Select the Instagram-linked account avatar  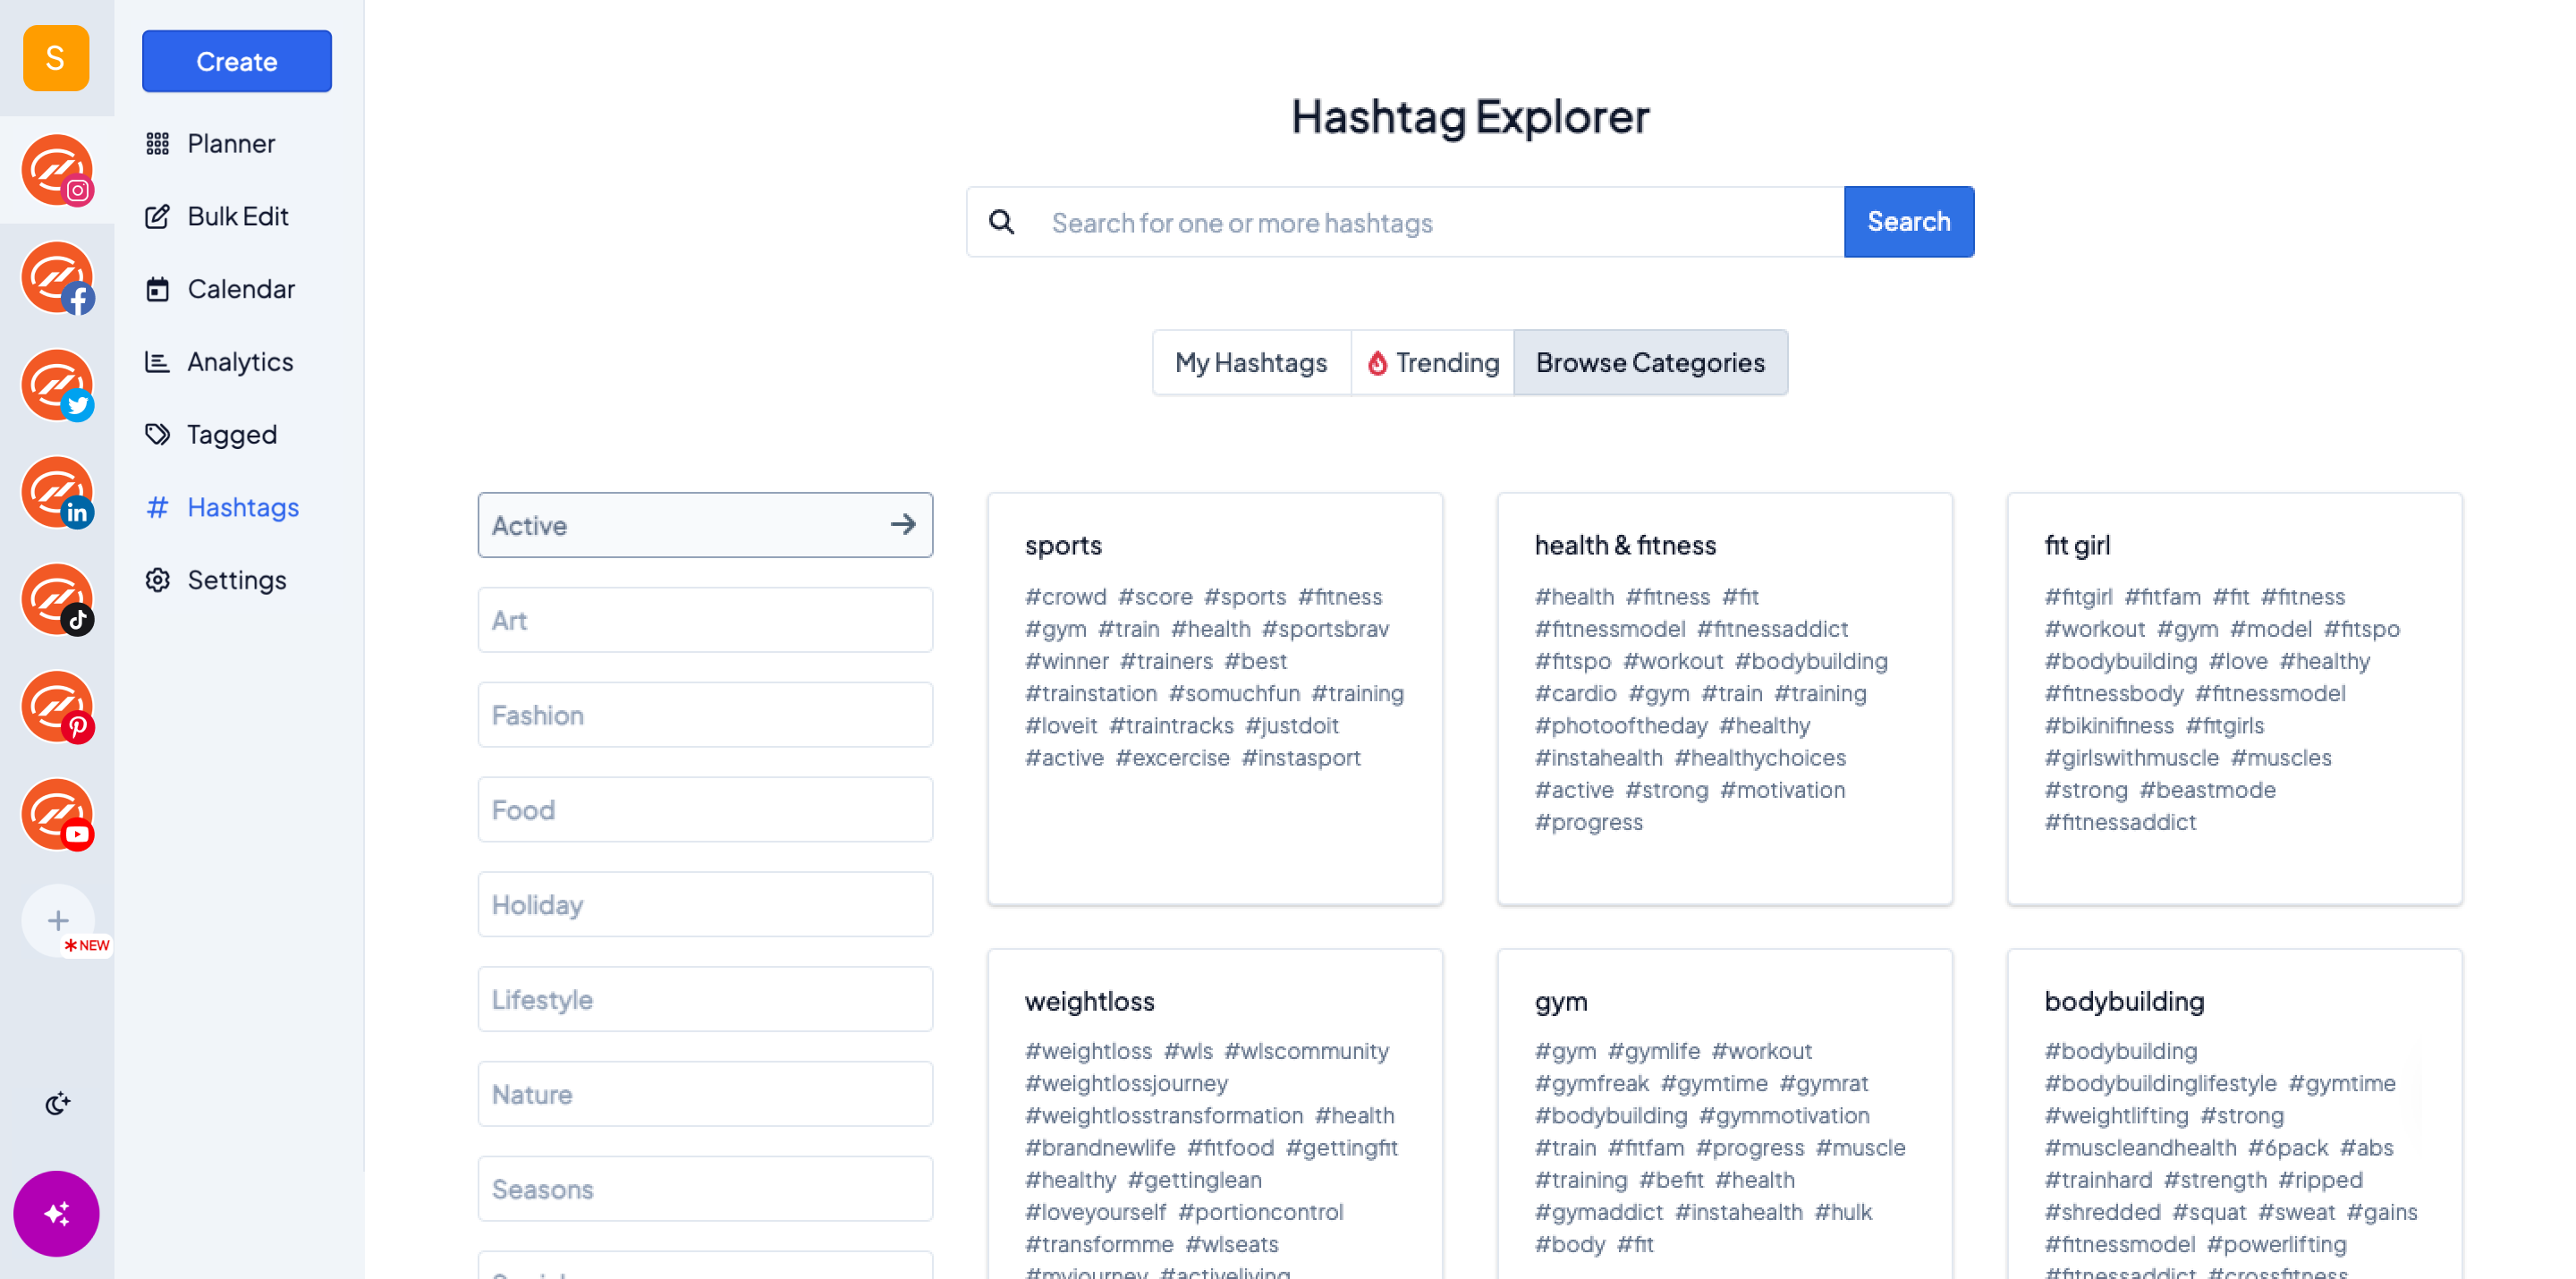[x=57, y=170]
